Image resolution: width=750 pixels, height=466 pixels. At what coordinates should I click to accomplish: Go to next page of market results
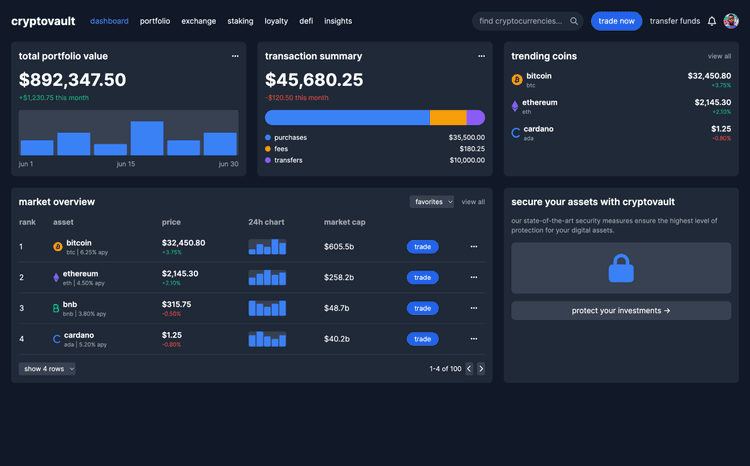481,369
